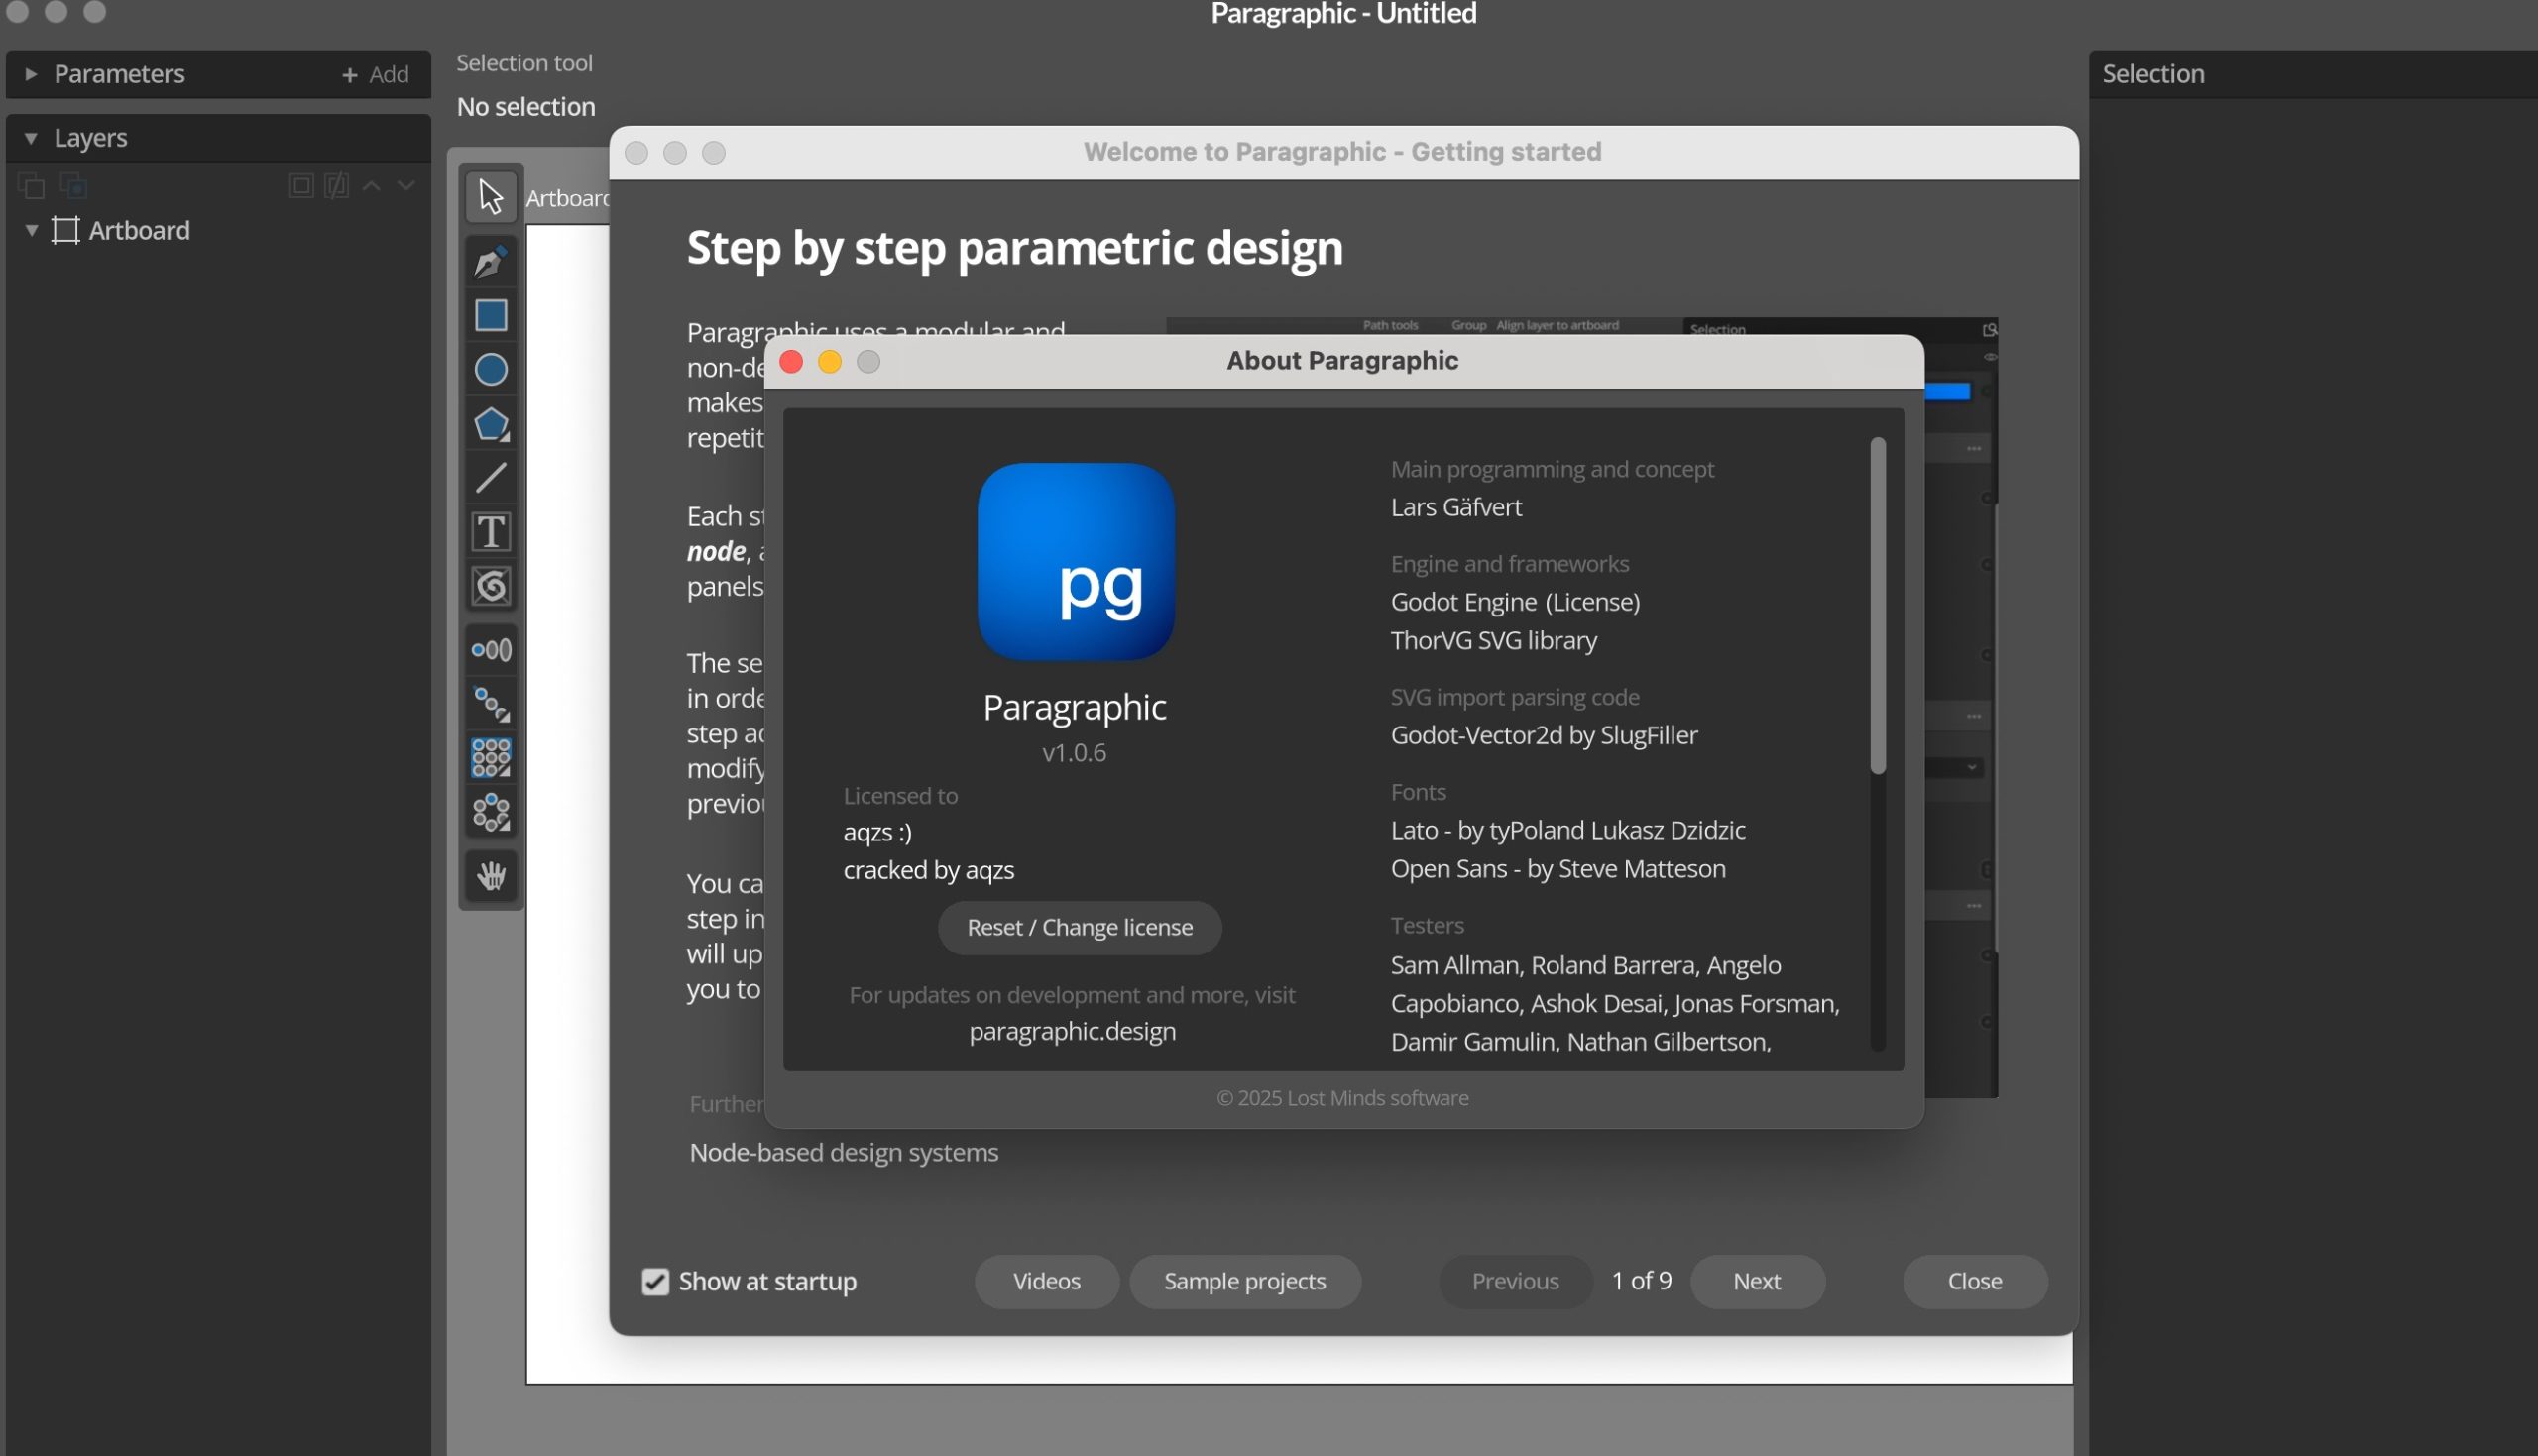
Task: Click the second overlapping-squares icon with blue fill
Action: point(73,186)
